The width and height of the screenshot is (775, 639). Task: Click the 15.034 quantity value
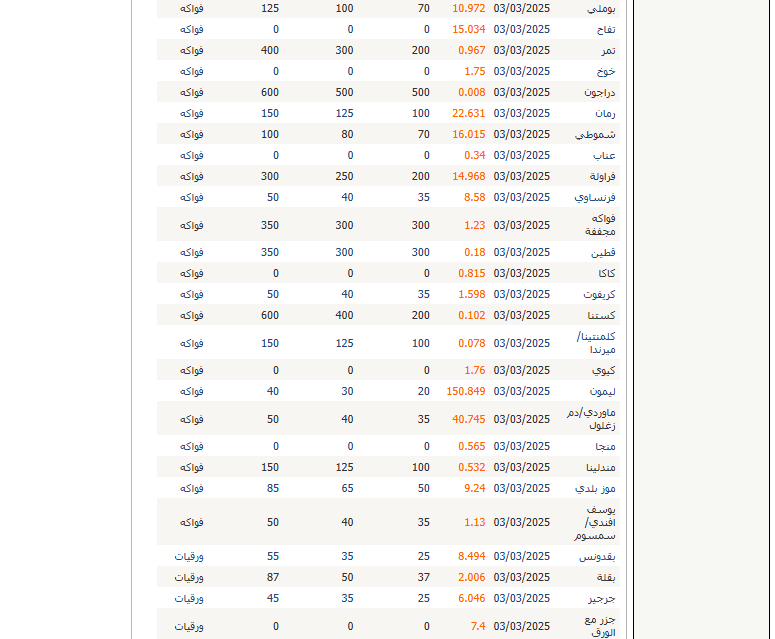click(x=468, y=29)
